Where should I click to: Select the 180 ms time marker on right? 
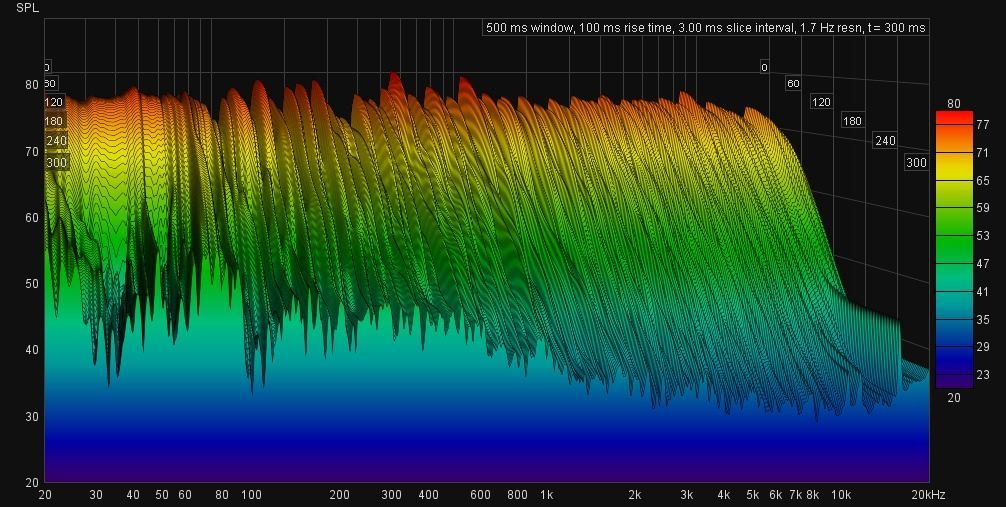coord(852,121)
